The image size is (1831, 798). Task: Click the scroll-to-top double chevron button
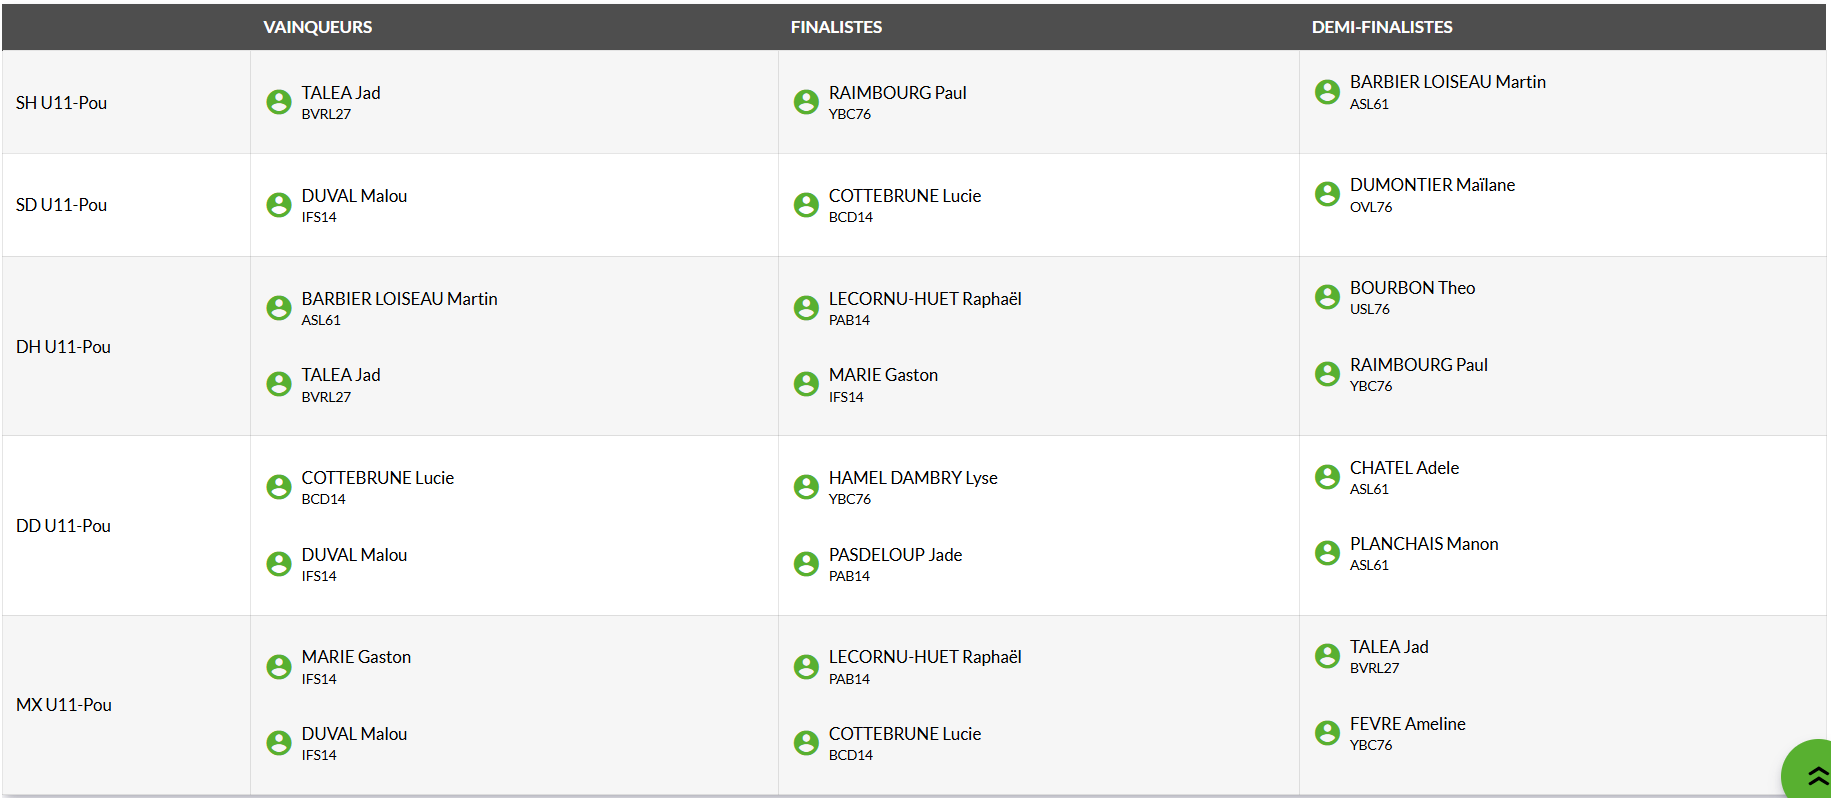click(x=1815, y=776)
